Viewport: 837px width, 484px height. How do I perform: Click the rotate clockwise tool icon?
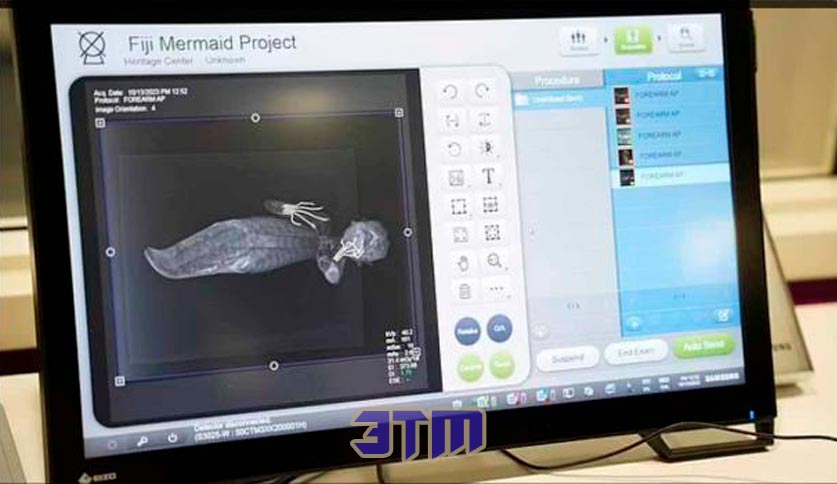tap(483, 91)
